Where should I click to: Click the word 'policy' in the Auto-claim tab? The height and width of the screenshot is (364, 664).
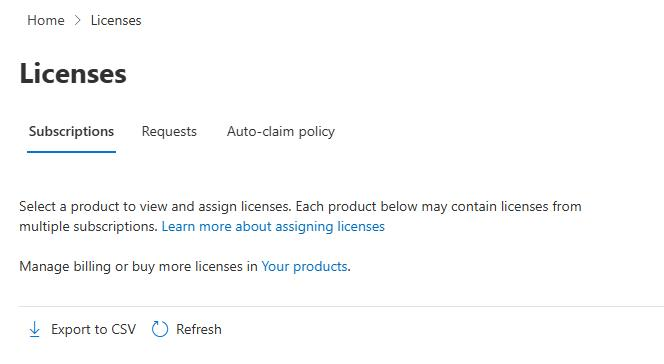(x=316, y=132)
